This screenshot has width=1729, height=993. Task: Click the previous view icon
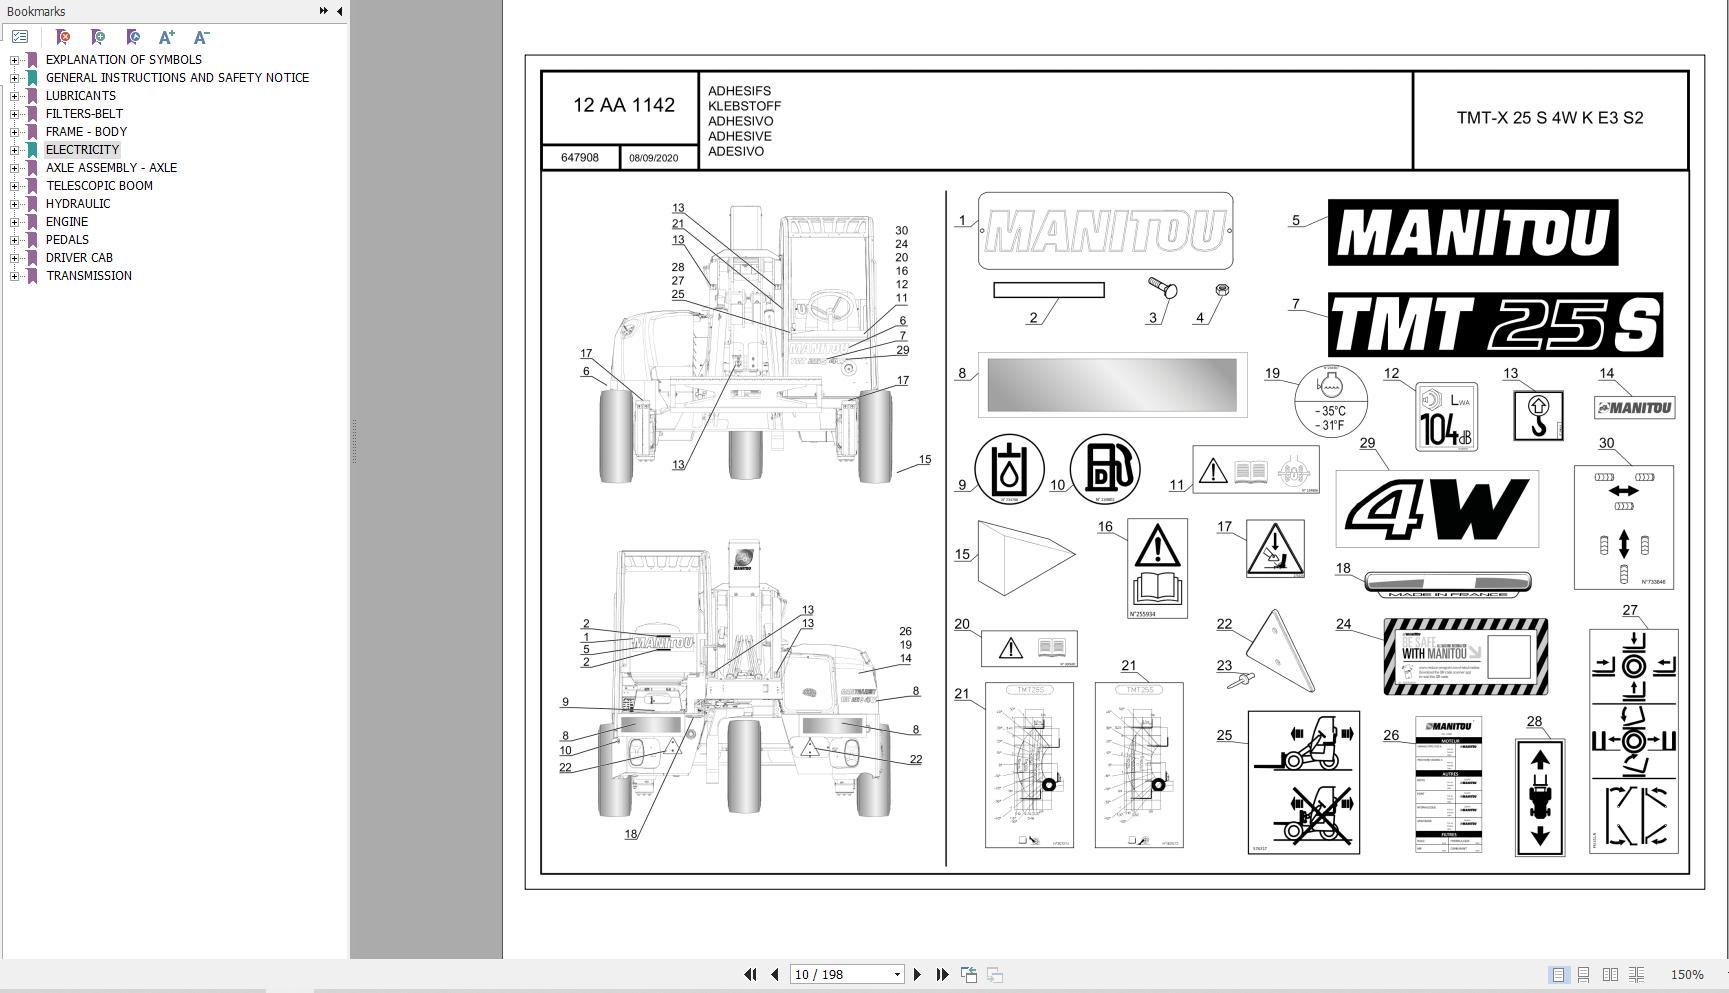[969, 974]
